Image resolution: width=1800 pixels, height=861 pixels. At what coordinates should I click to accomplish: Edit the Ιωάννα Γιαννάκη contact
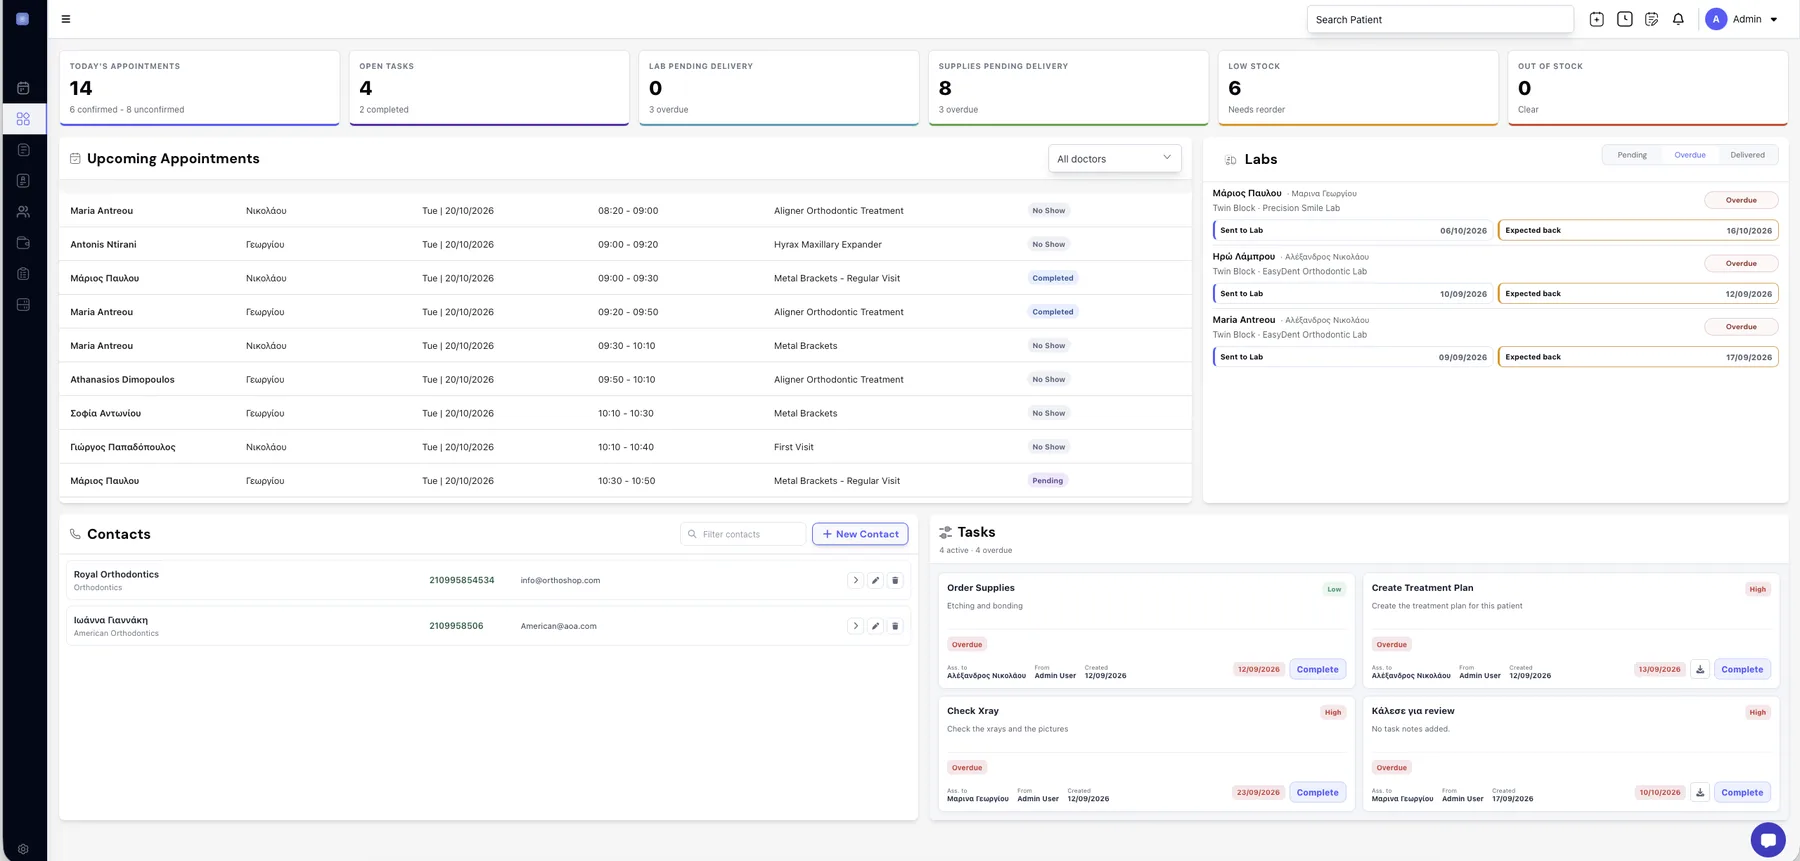[x=875, y=626]
